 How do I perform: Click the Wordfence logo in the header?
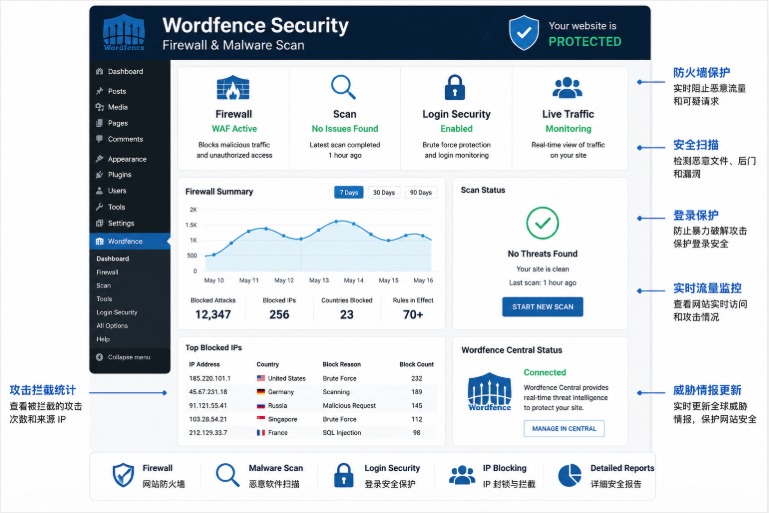[124, 32]
